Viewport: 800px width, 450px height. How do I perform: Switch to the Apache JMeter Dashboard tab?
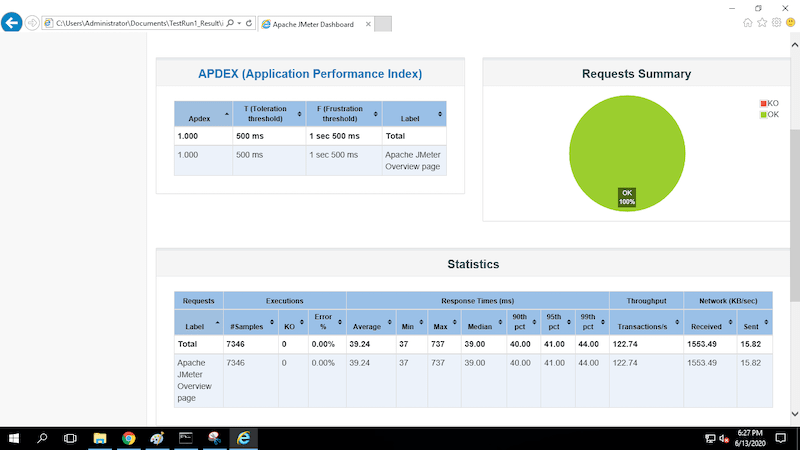(x=313, y=24)
